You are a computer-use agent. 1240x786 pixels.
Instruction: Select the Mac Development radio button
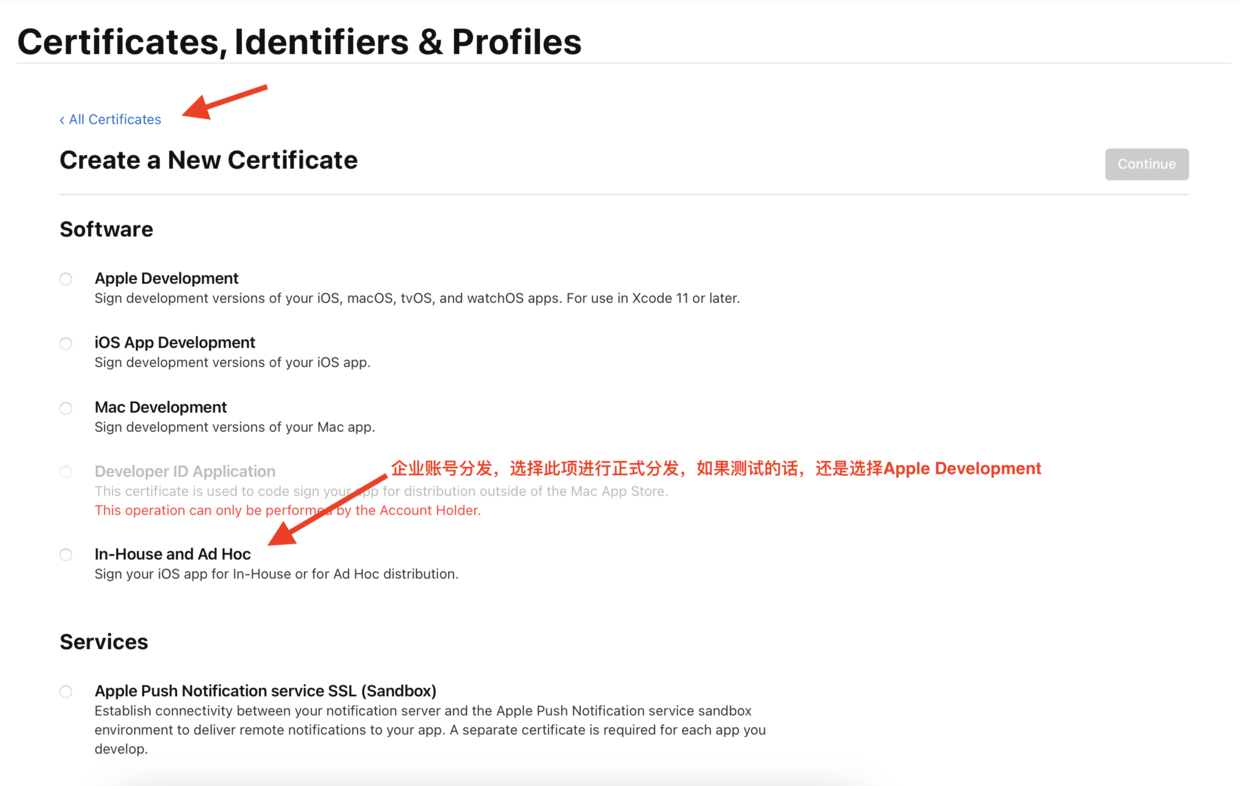(66, 408)
